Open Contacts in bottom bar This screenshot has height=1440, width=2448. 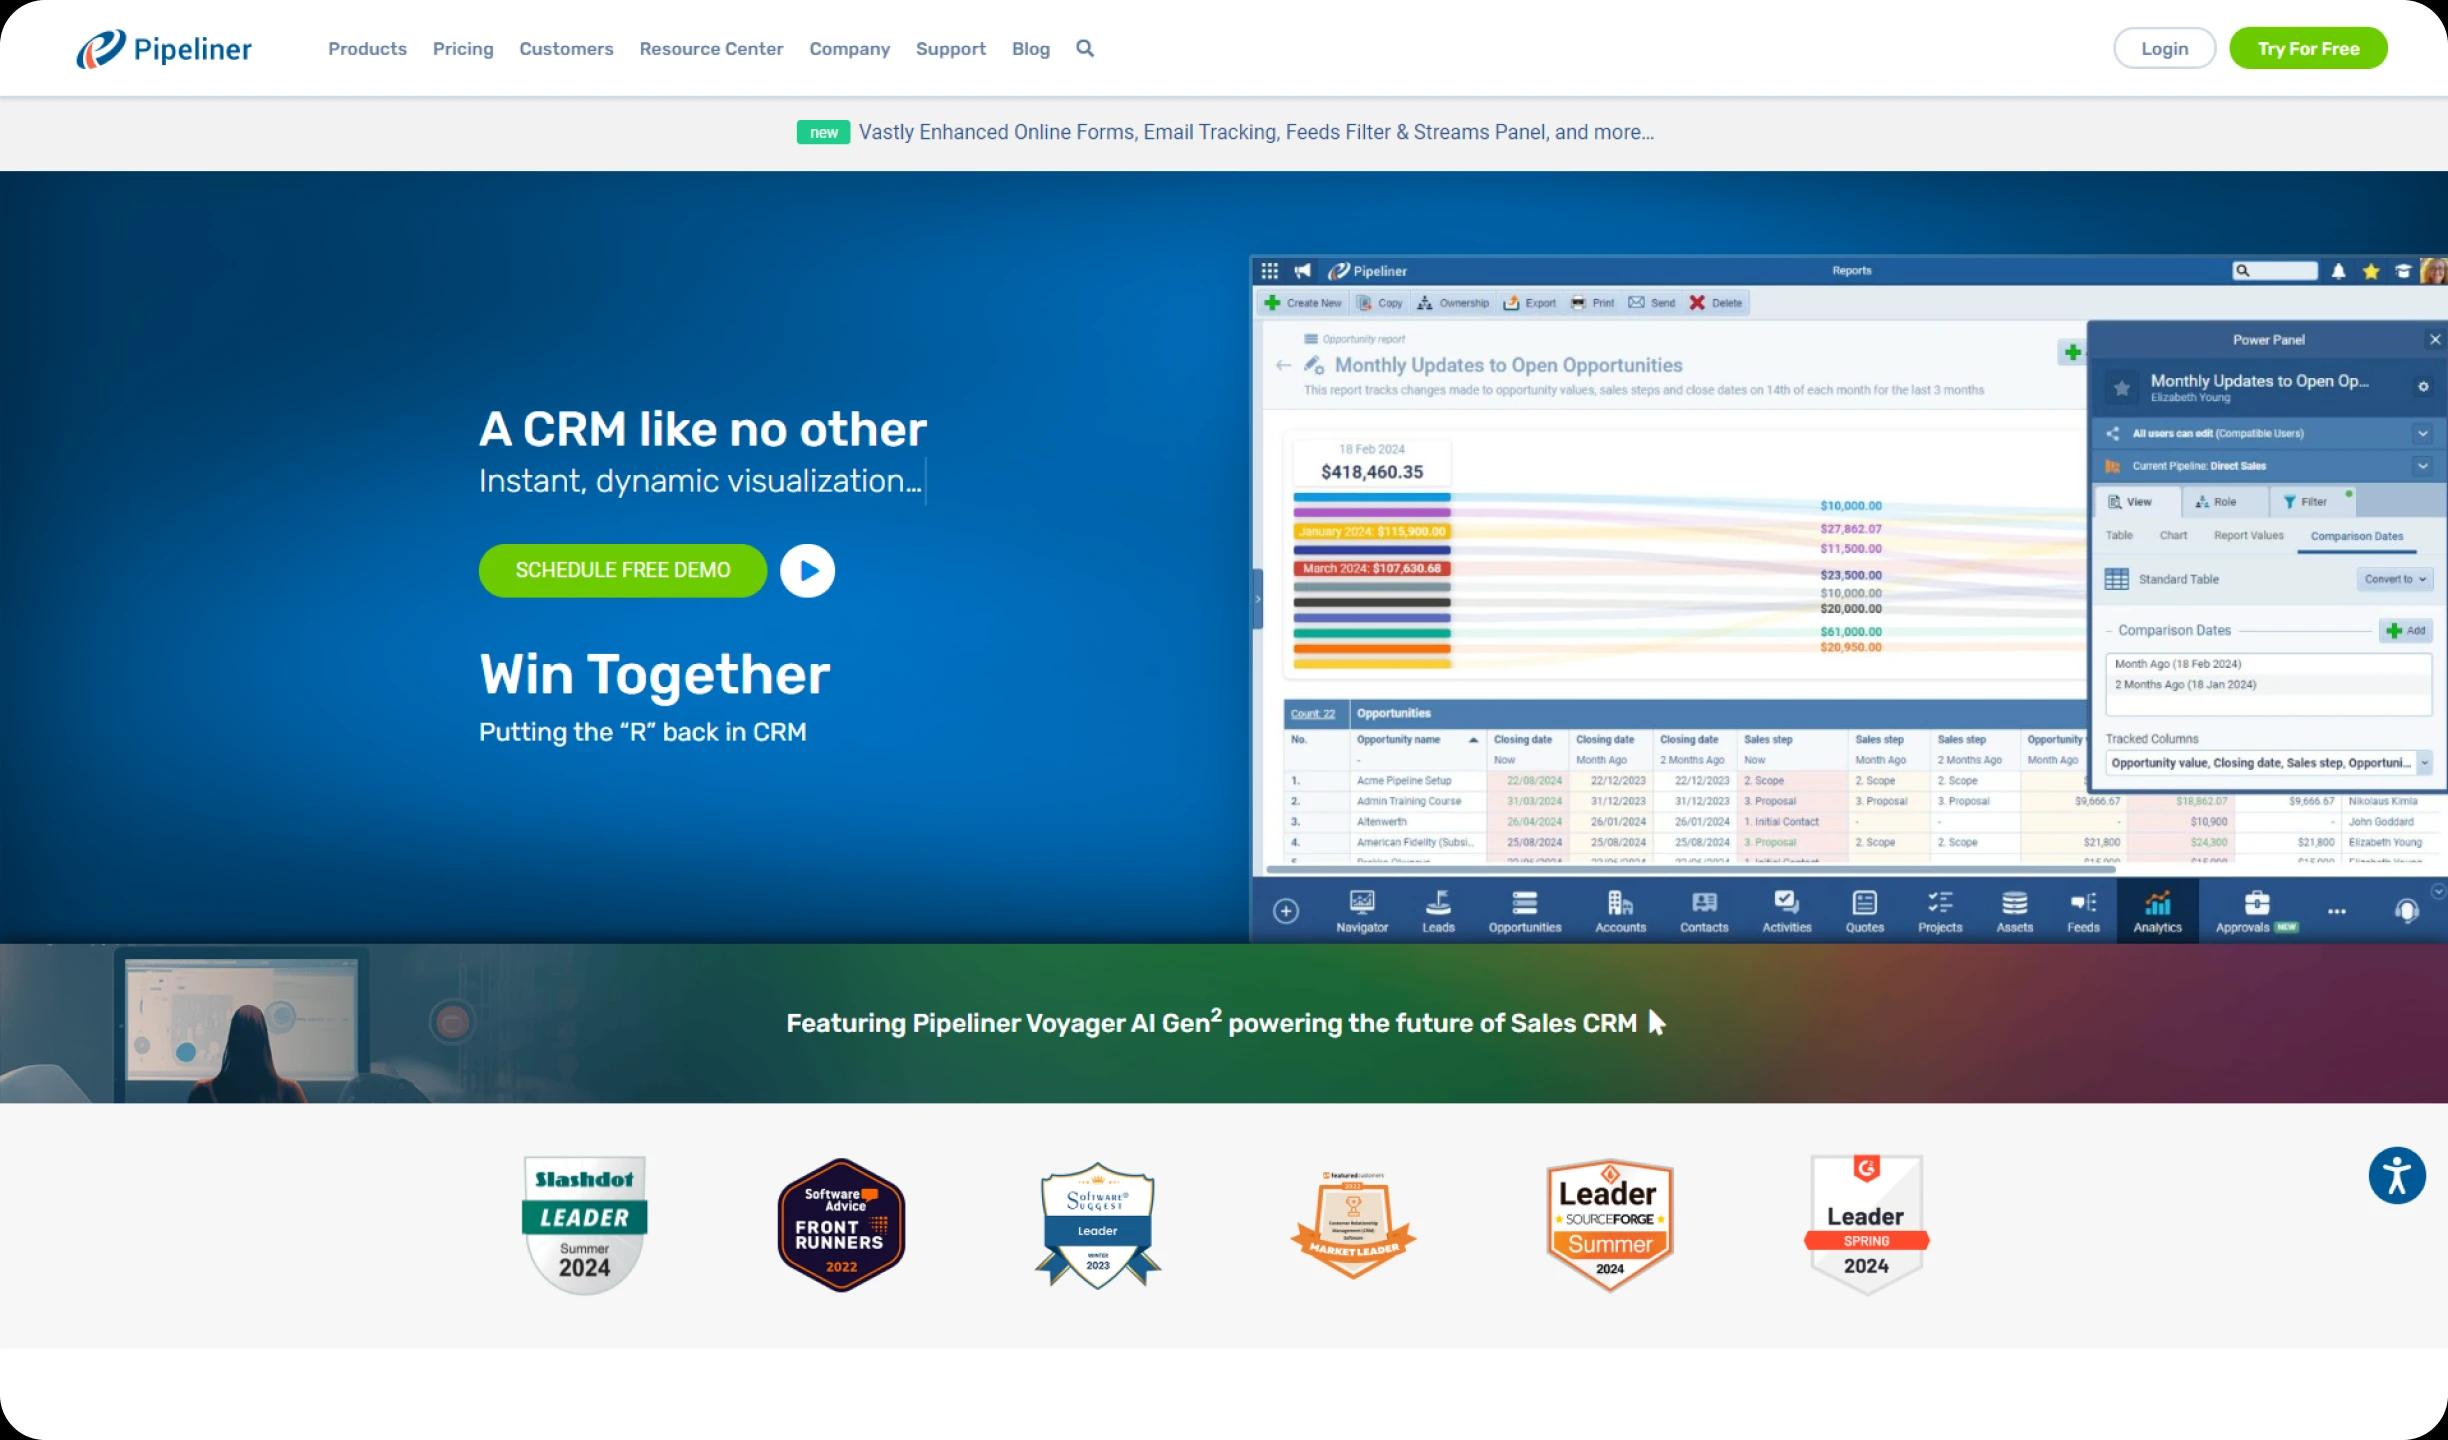pos(1704,911)
